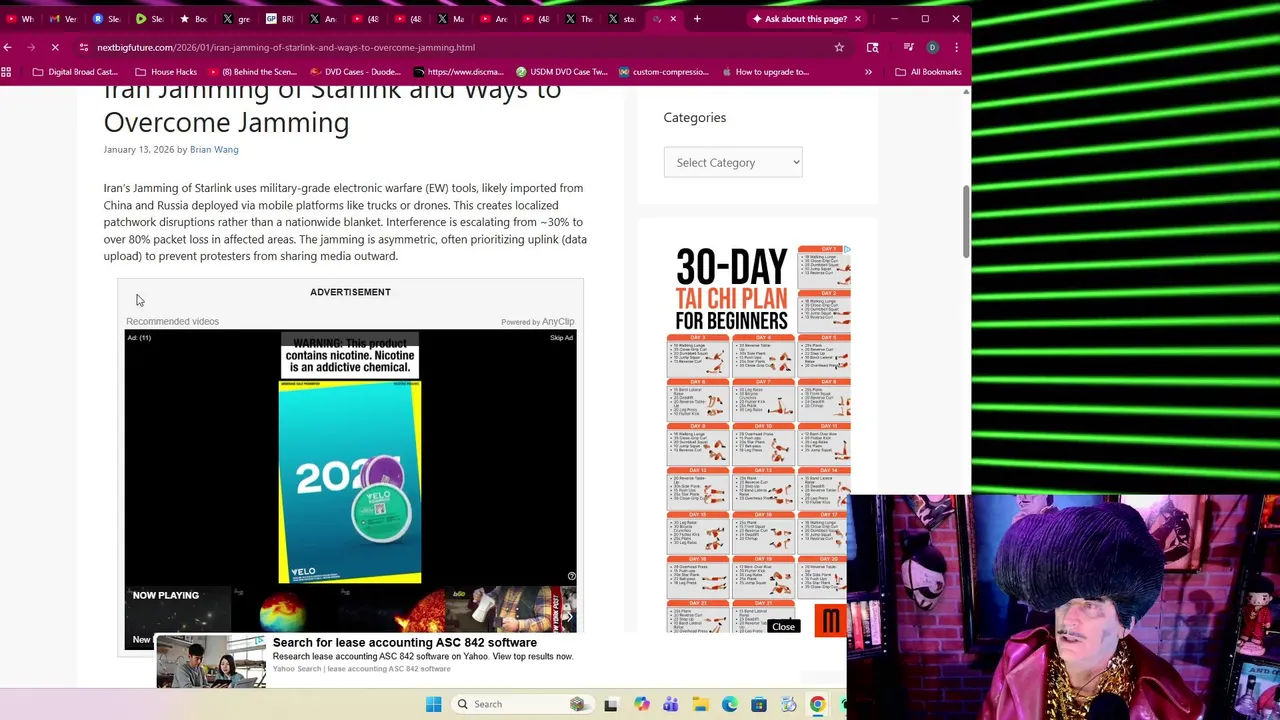Skip the video ad
Screen dimensions: 1280x720
pos(561,338)
